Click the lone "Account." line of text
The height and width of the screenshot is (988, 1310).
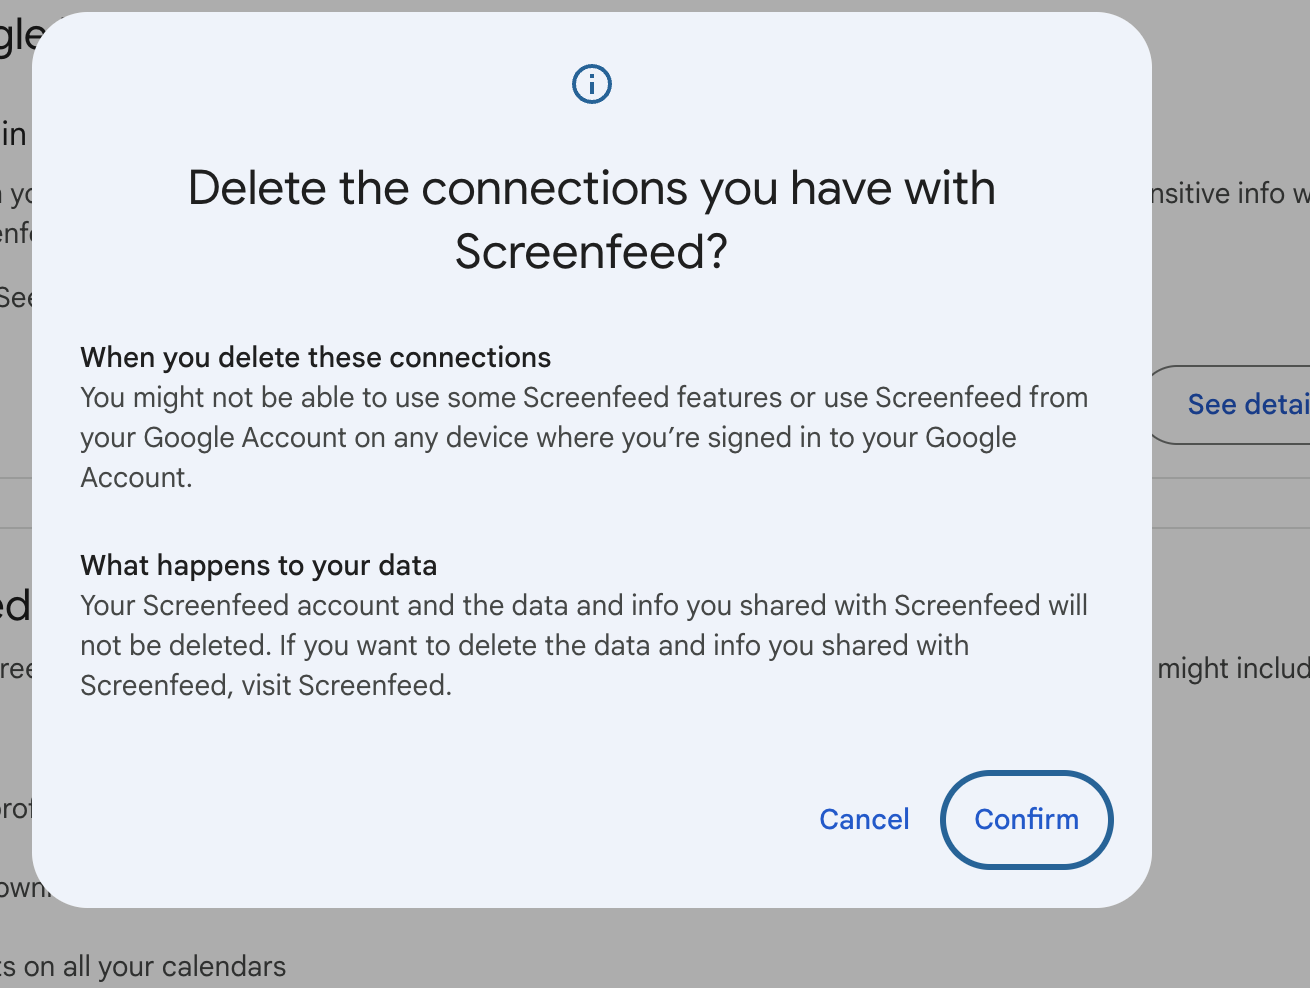(136, 478)
